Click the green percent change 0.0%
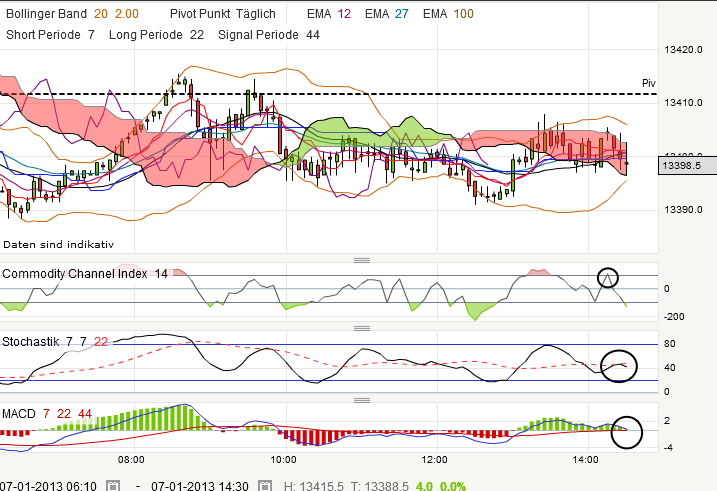The width and height of the screenshot is (717, 491). [x=453, y=486]
